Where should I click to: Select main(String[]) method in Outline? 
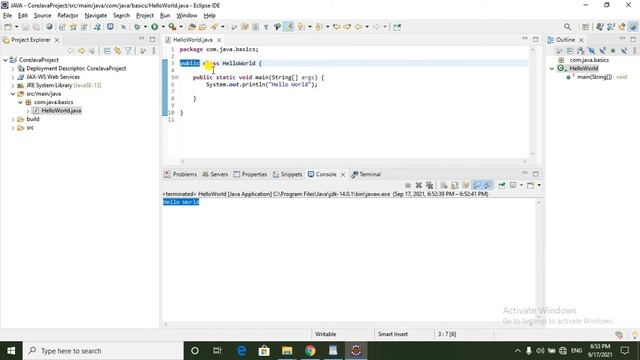click(x=594, y=77)
